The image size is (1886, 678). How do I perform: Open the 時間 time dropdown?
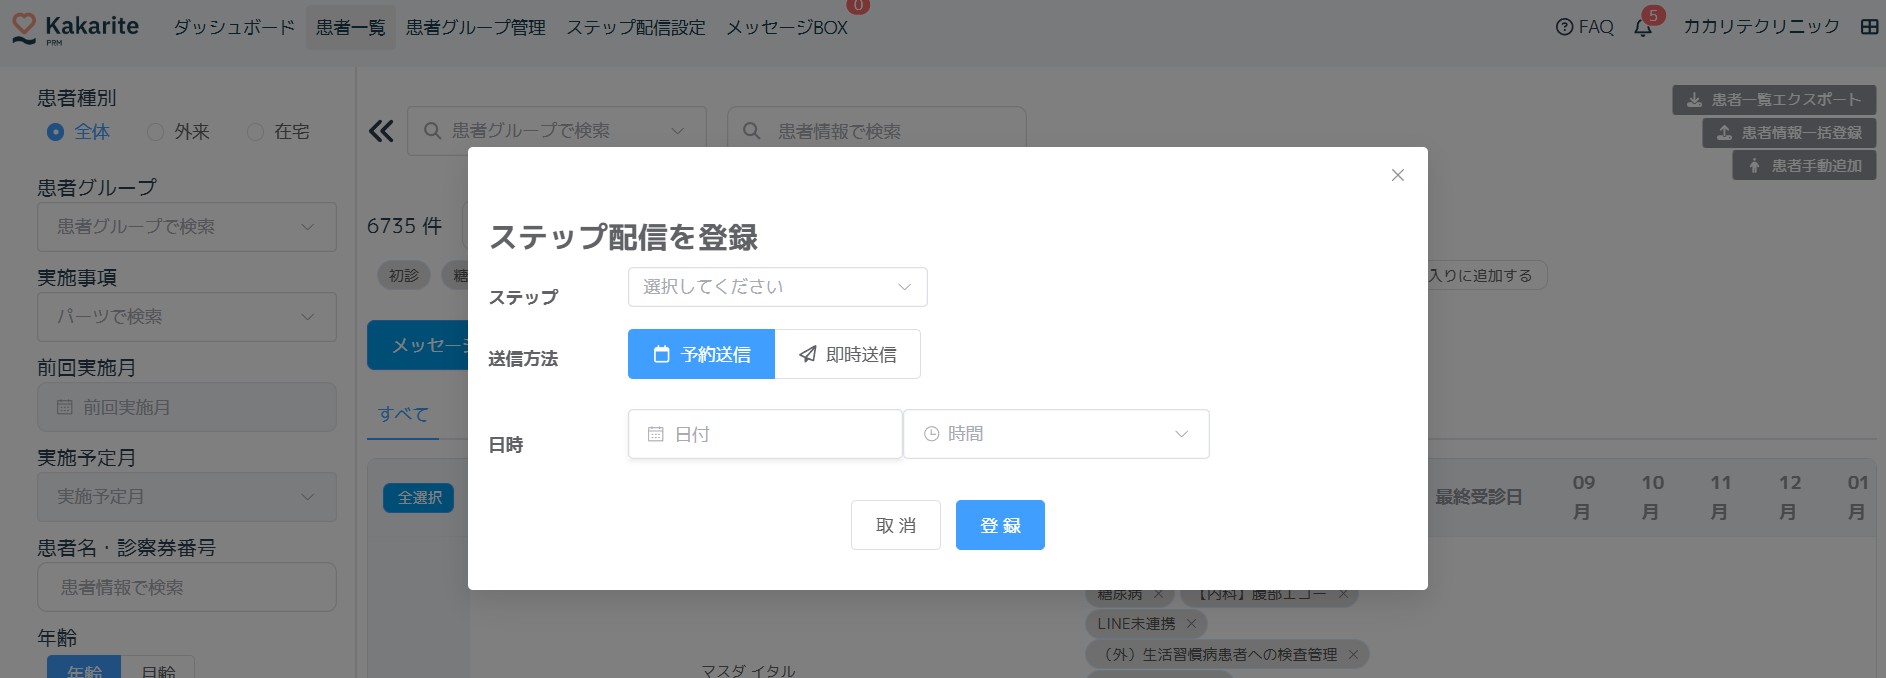pyautogui.click(x=1056, y=434)
